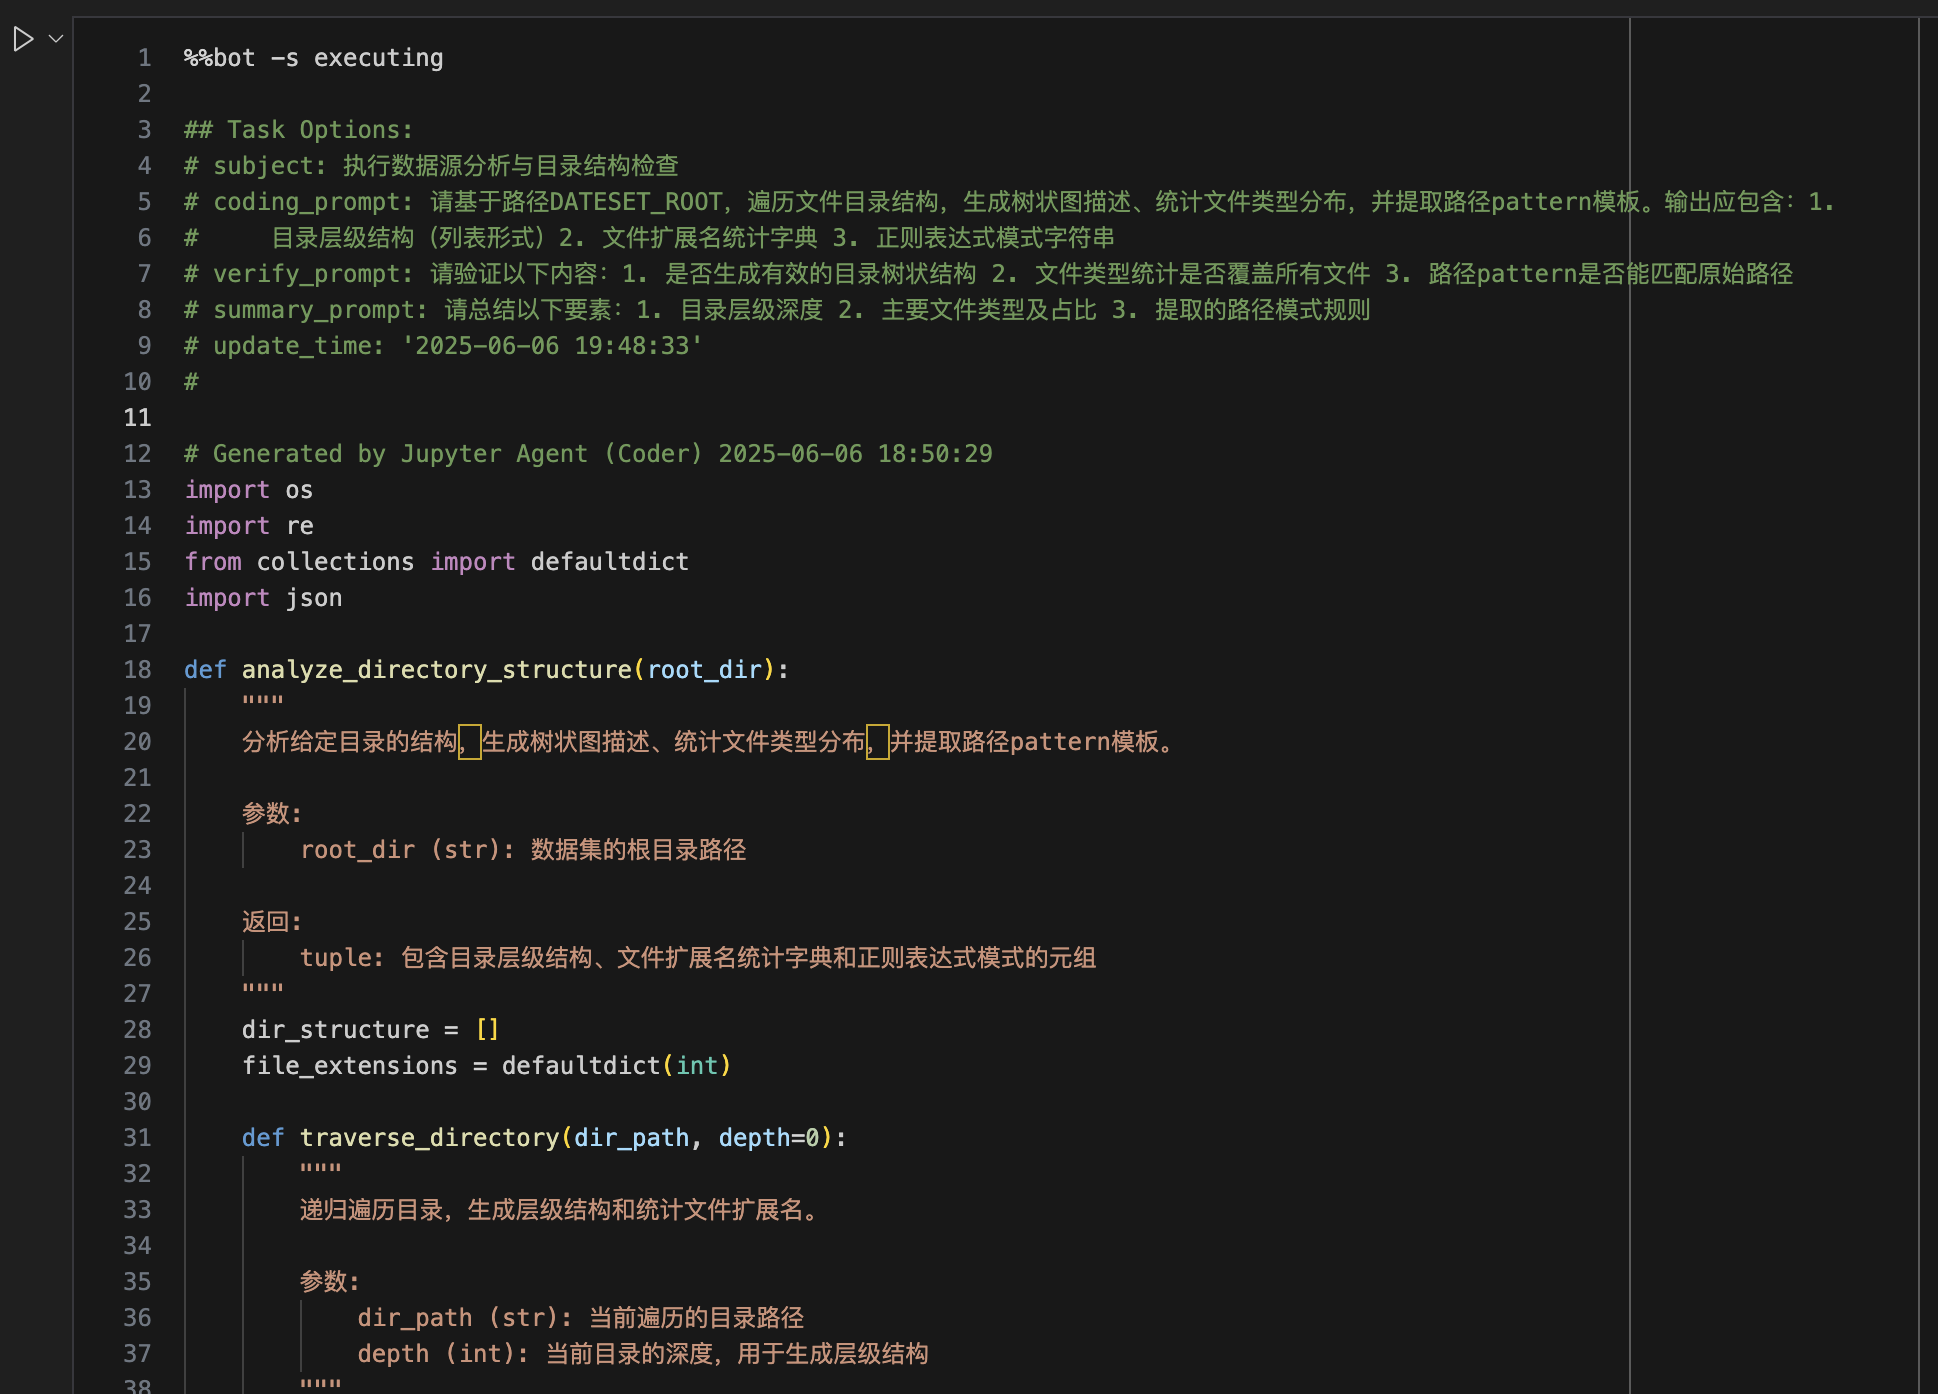Click the Generated by Jupyter Agent comment
Viewport: 1938px width, 1394px height.
(587, 453)
